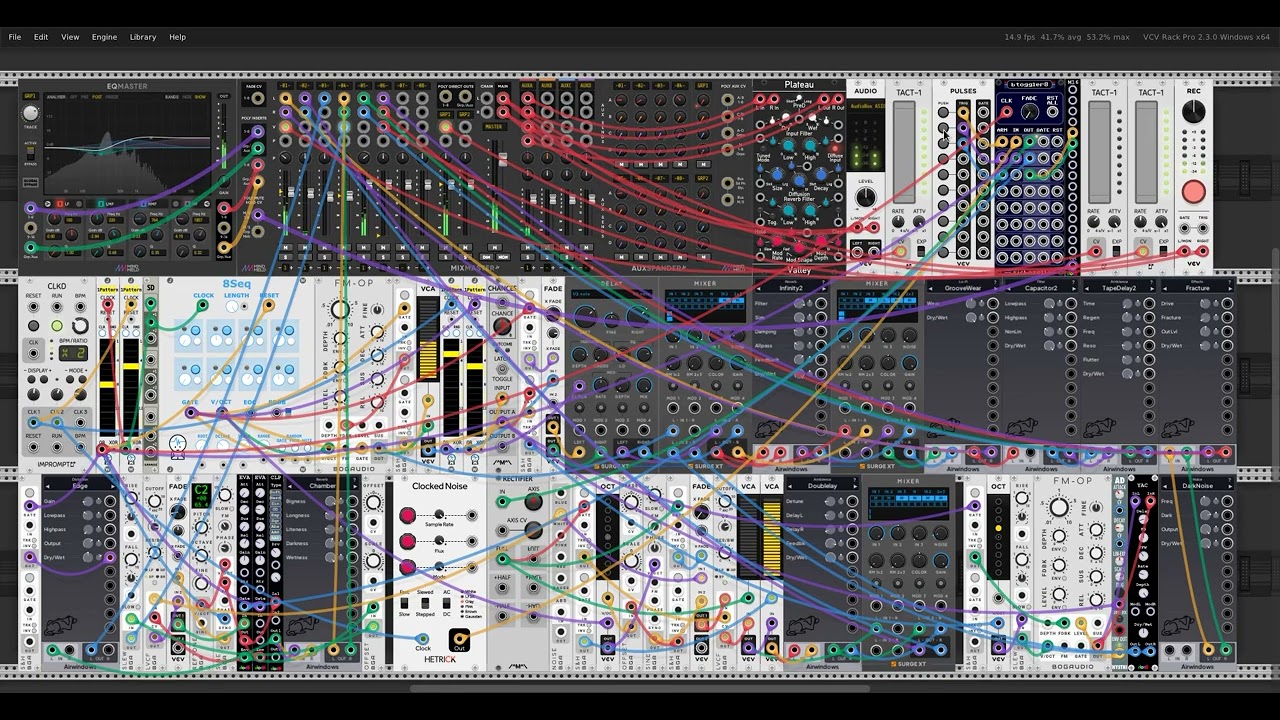Click the LEVEL knob on Audio module
The image size is (1280, 720).
[x=865, y=197]
